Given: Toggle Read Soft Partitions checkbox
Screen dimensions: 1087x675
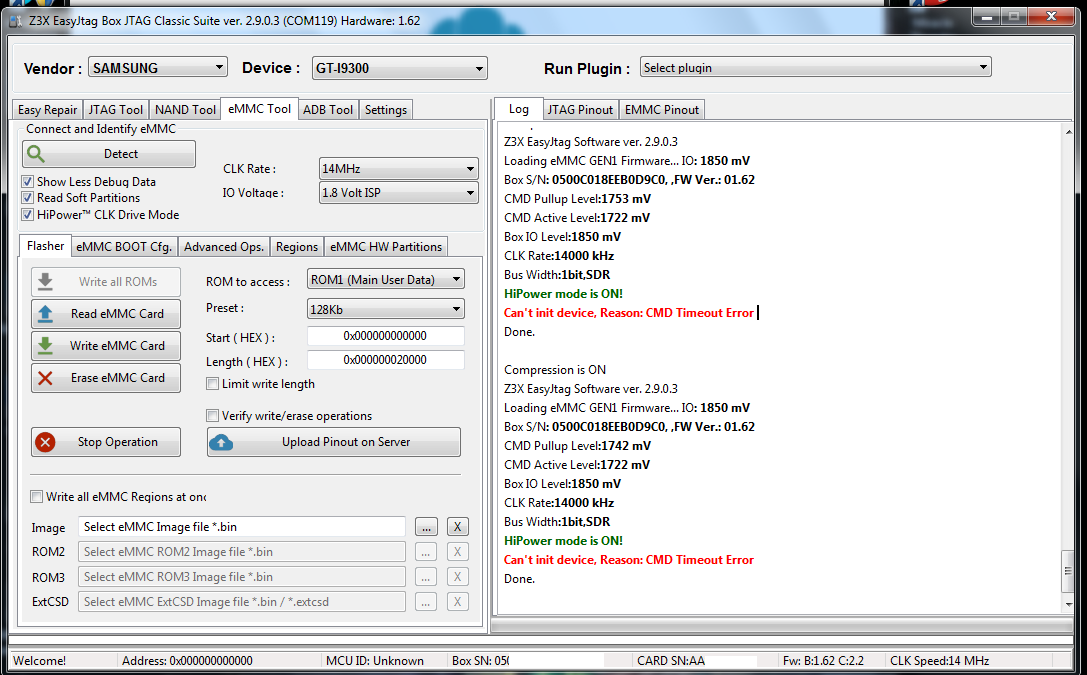Looking at the screenshot, I should click(x=28, y=198).
